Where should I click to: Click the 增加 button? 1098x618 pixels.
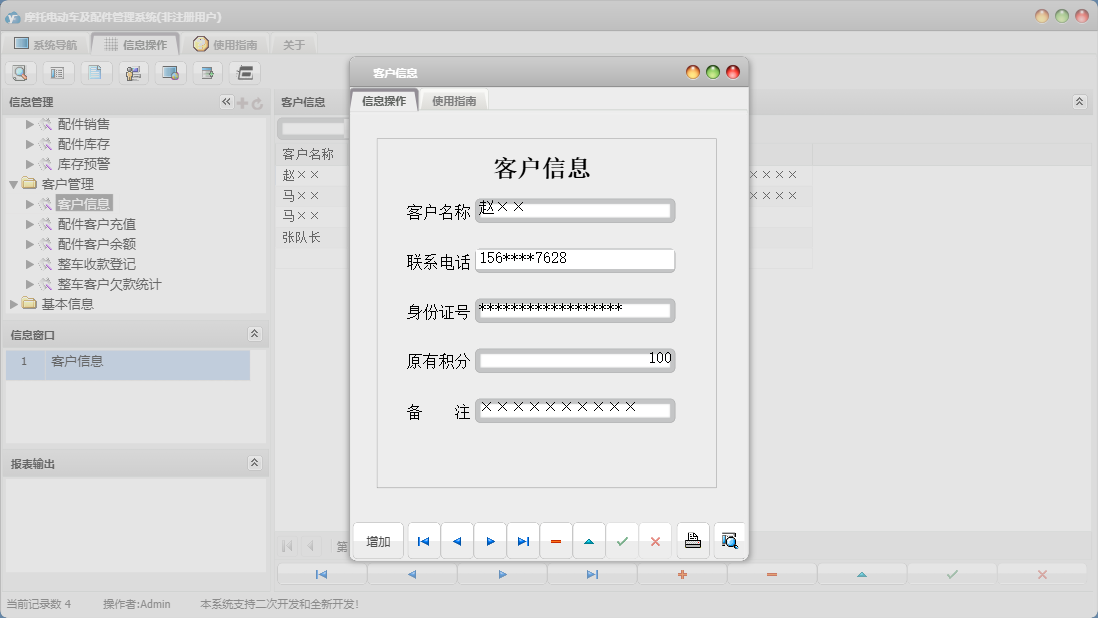click(x=378, y=541)
